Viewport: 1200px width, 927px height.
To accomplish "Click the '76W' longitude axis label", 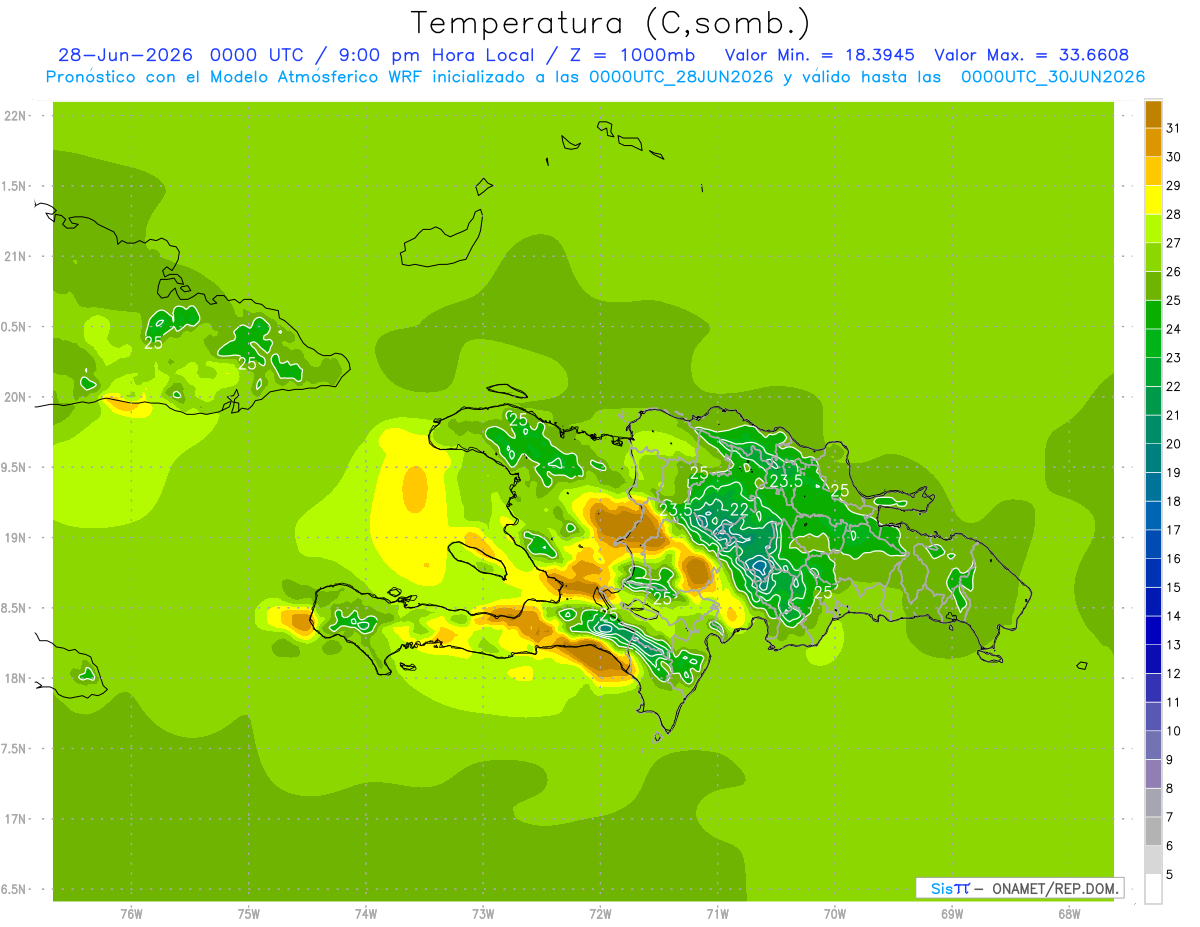I will coord(131,914).
